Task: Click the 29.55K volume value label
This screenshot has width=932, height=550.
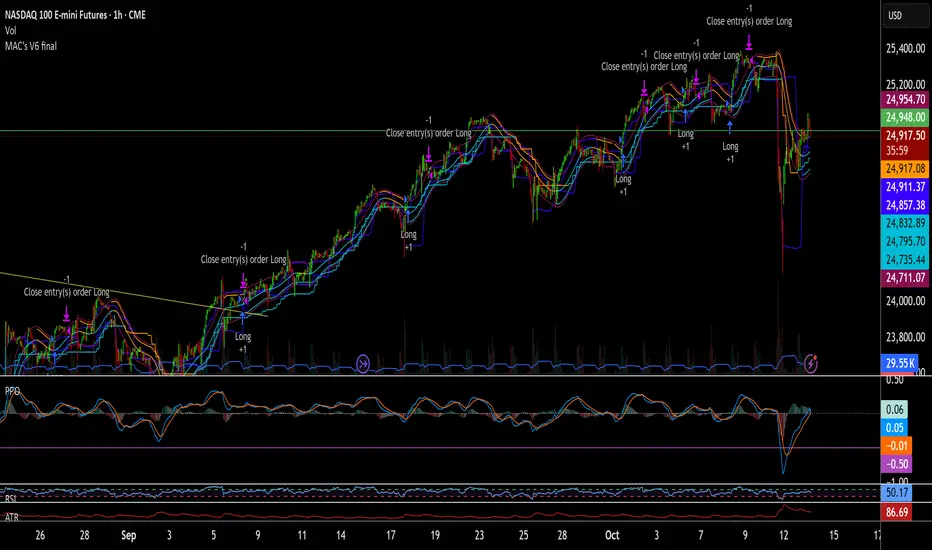Action: click(x=900, y=363)
